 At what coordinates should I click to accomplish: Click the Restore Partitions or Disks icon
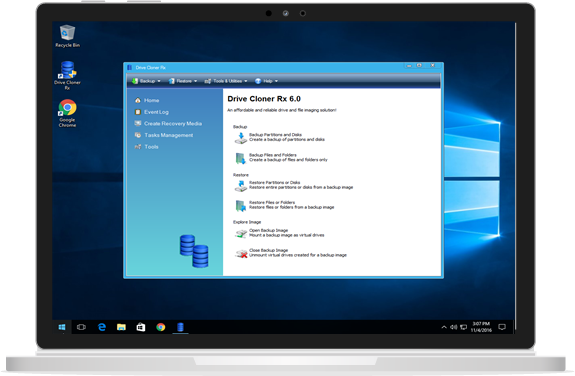[241, 186]
